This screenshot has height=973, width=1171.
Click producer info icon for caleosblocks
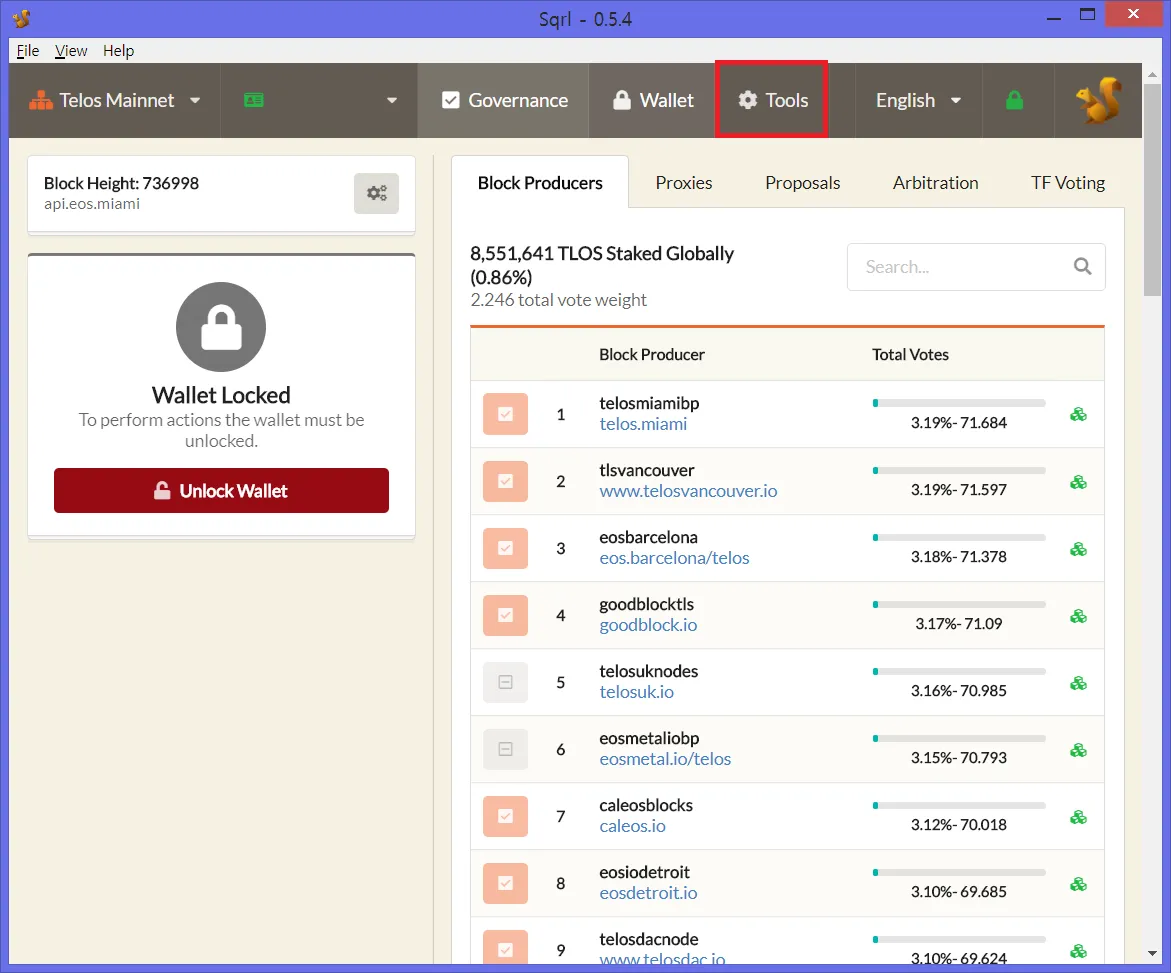click(x=1078, y=817)
